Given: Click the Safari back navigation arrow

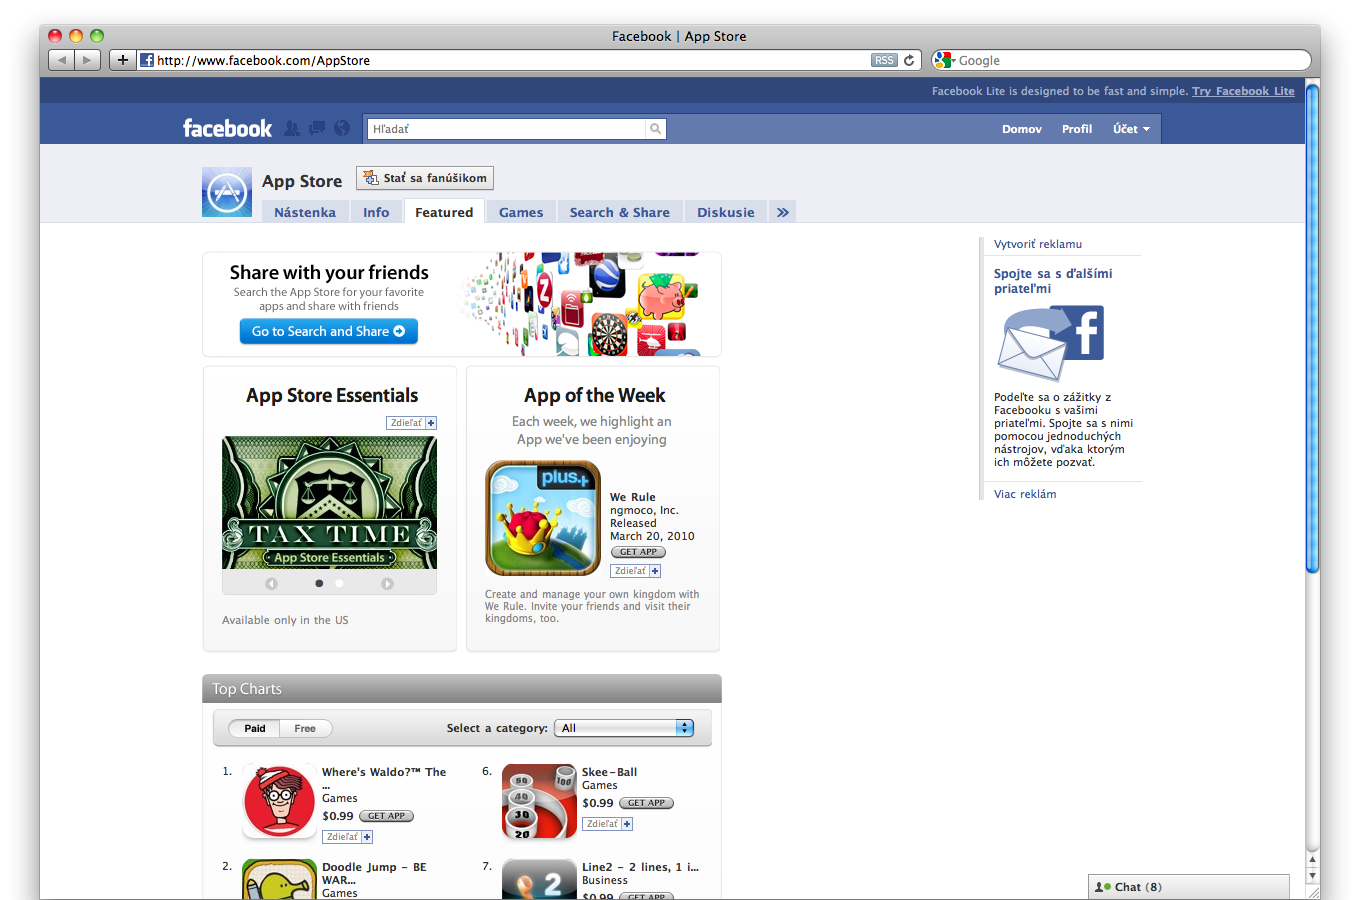Looking at the screenshot, I should 62,60.
